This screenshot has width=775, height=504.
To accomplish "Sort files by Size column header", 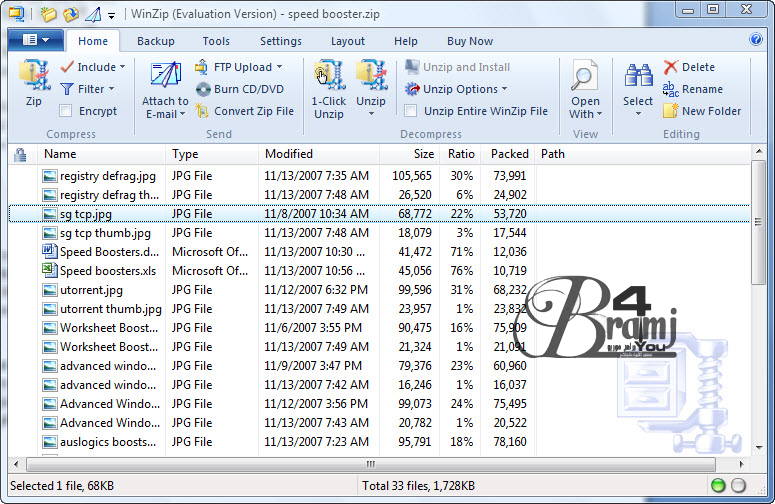I will pyautogui.click(x=409, y=154).
